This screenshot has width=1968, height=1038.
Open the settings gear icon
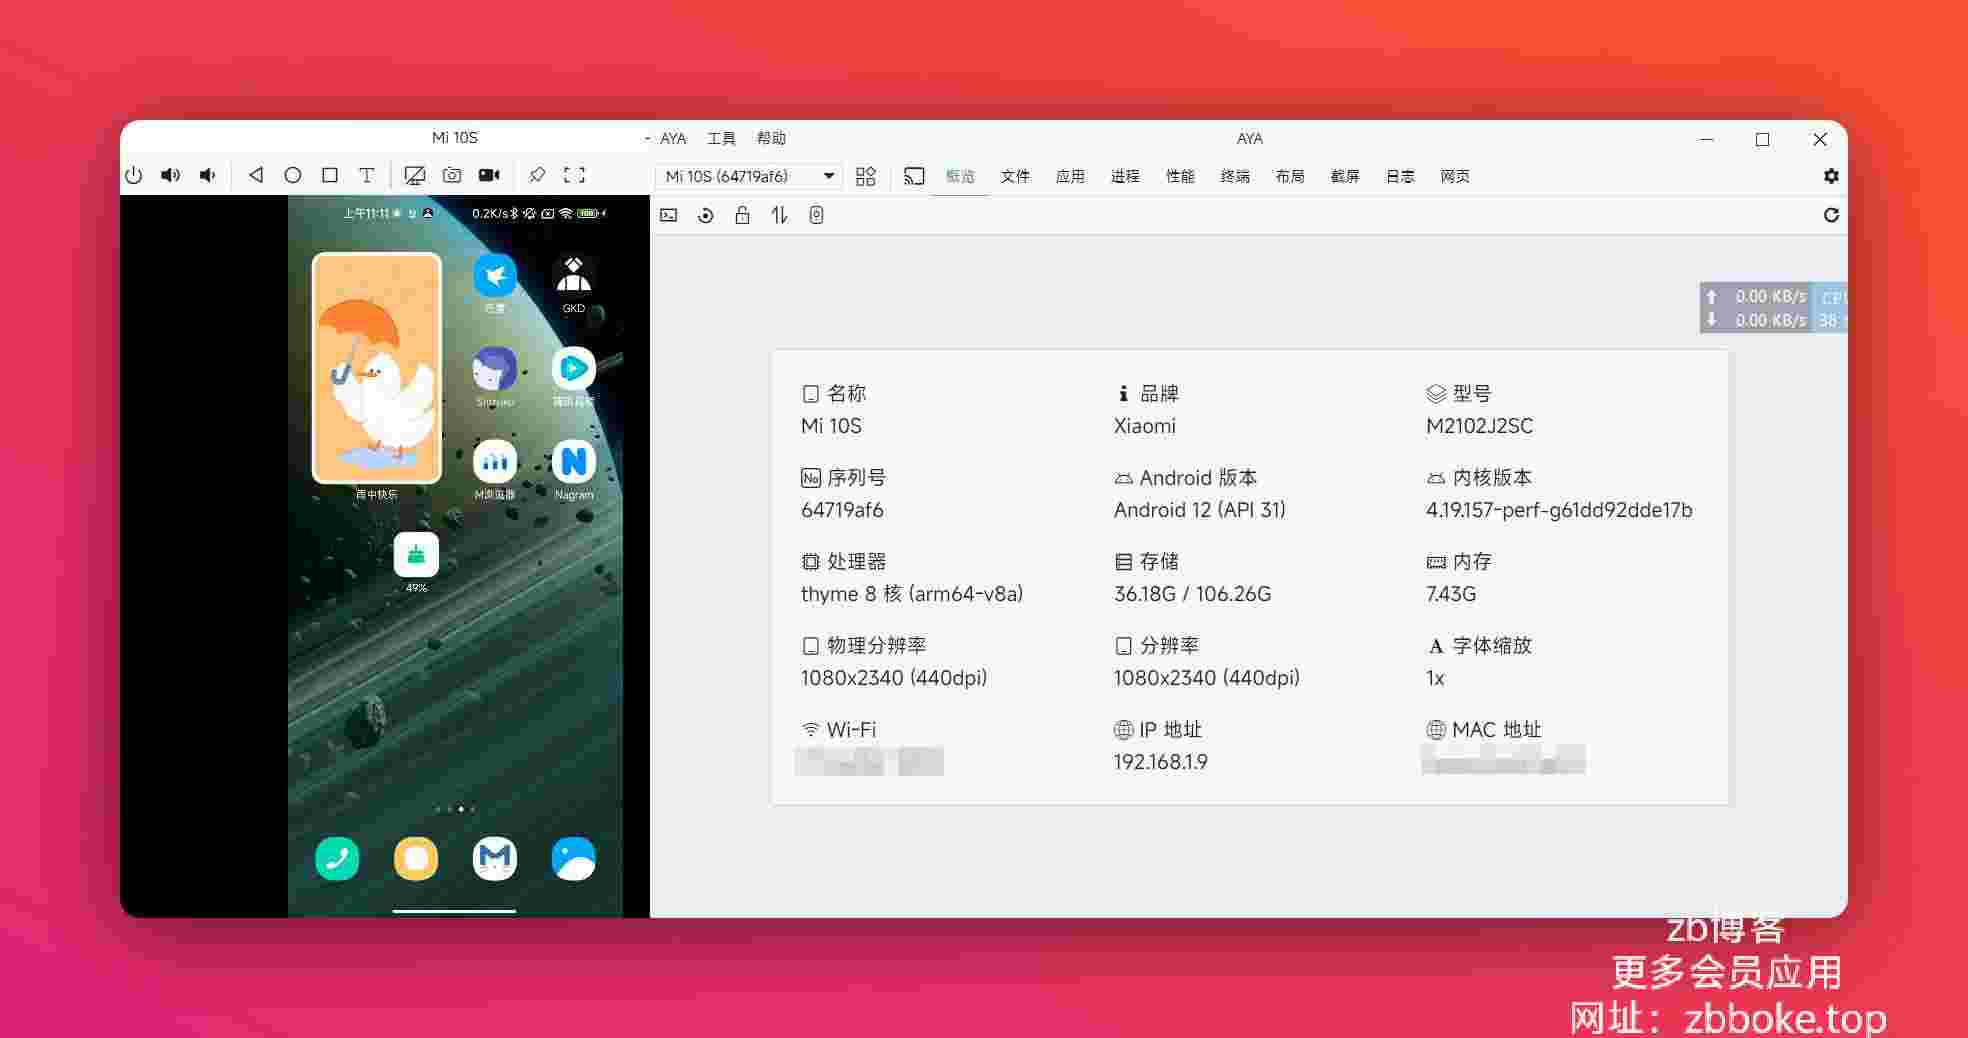tap(1831, 176)
